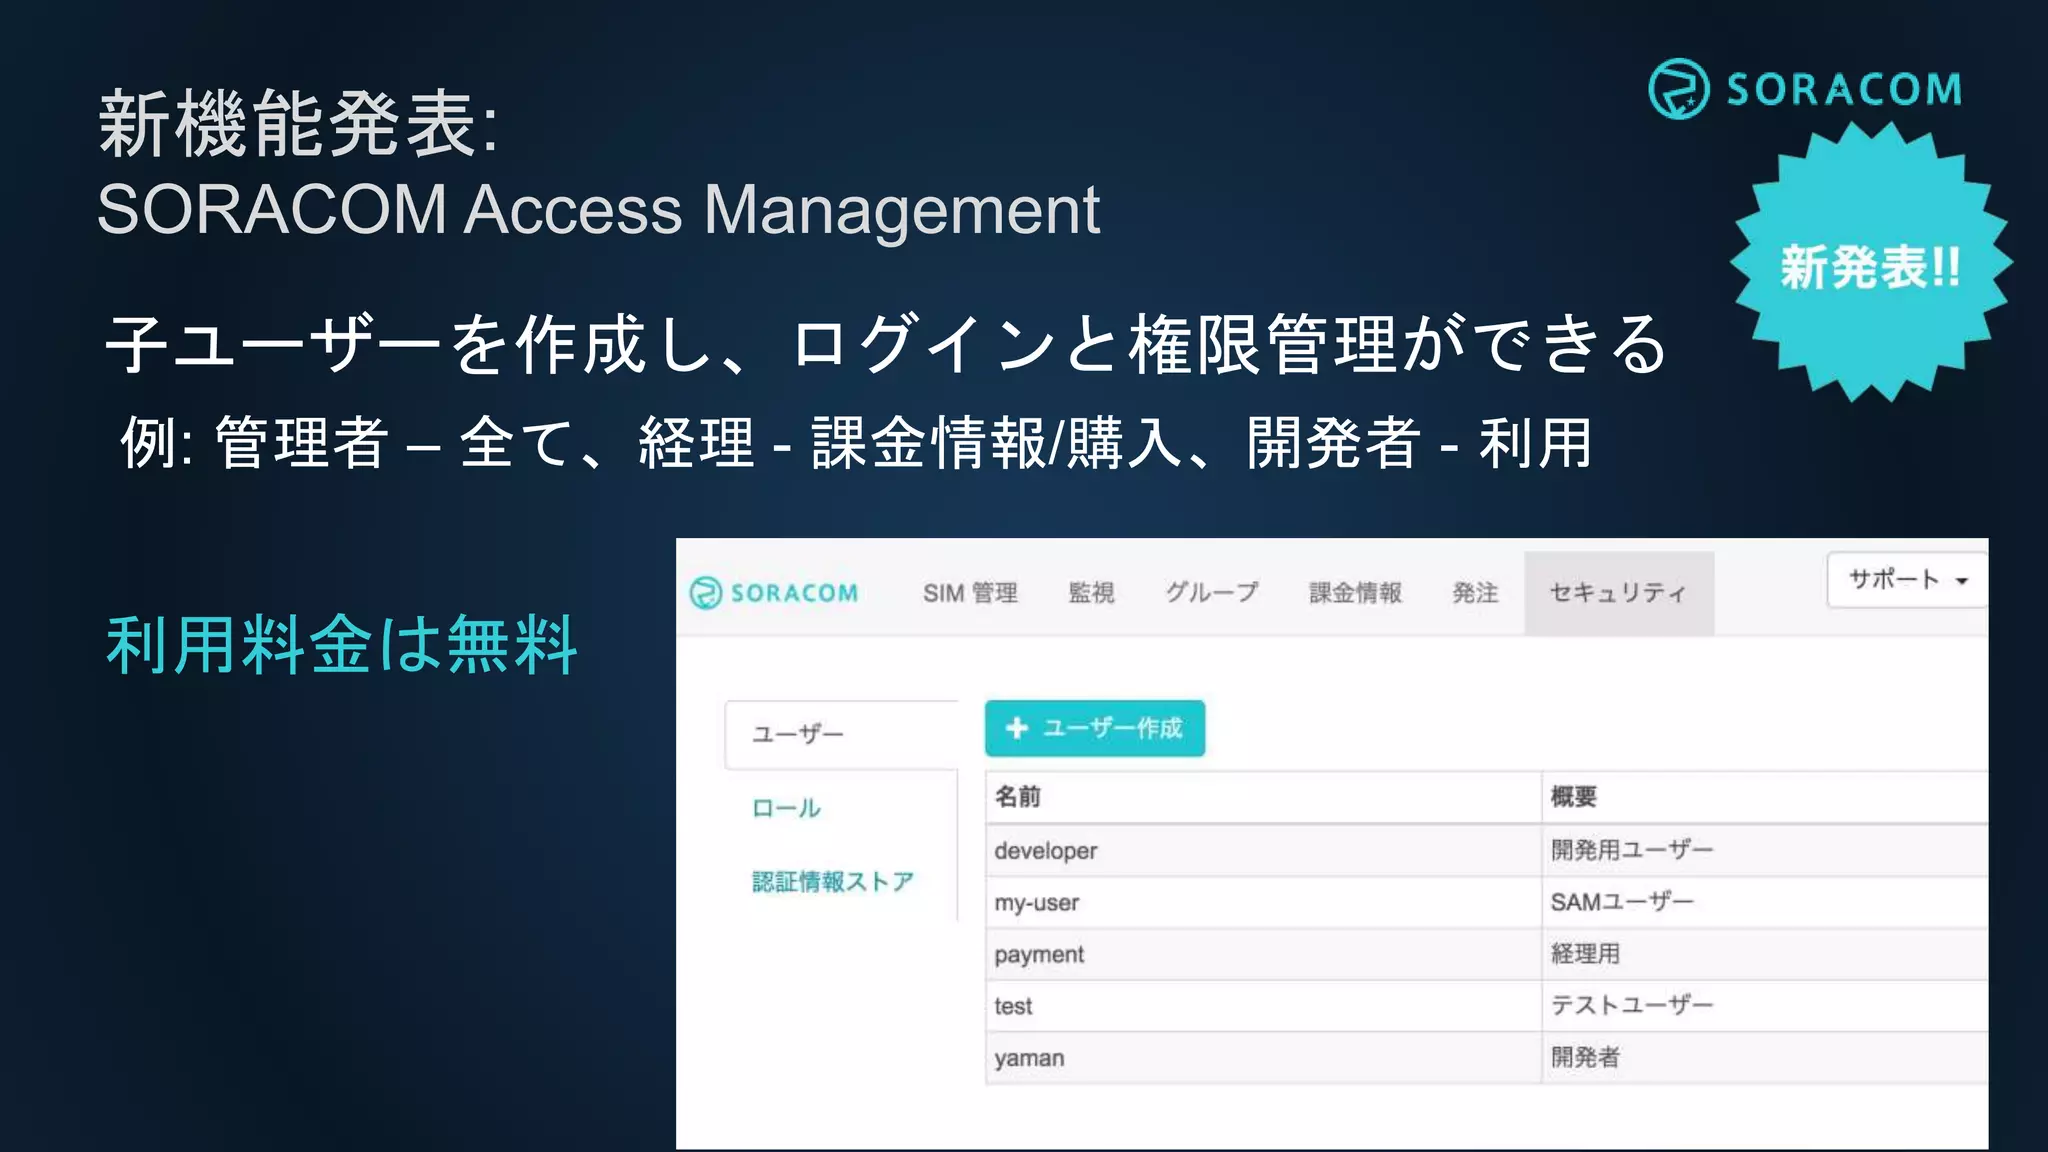Image resolution: width=2048 pixels, height=1152 pixels.
Task: Select the yaman user row
Action: click(x=1486, y=1058)
